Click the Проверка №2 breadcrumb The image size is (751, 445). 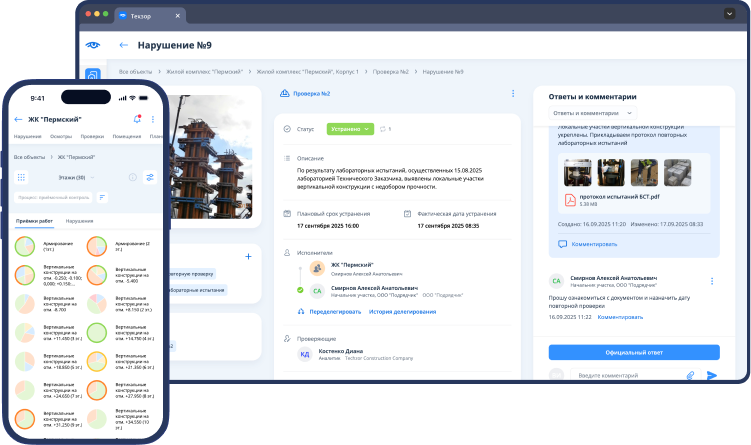coord(390,71)
